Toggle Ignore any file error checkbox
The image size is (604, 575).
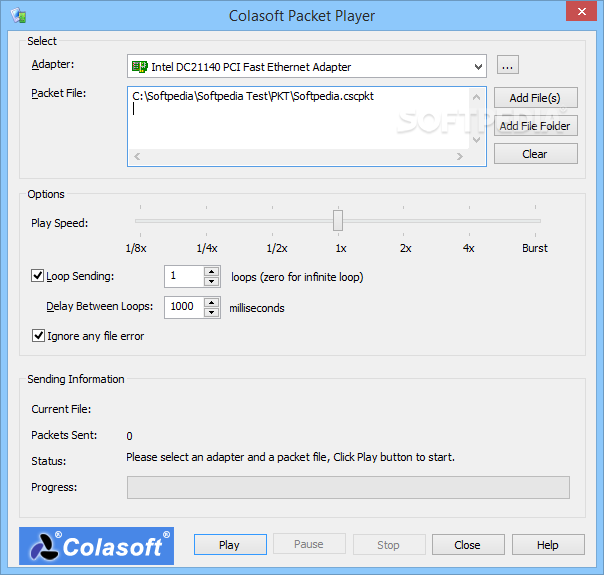(38, 335)
